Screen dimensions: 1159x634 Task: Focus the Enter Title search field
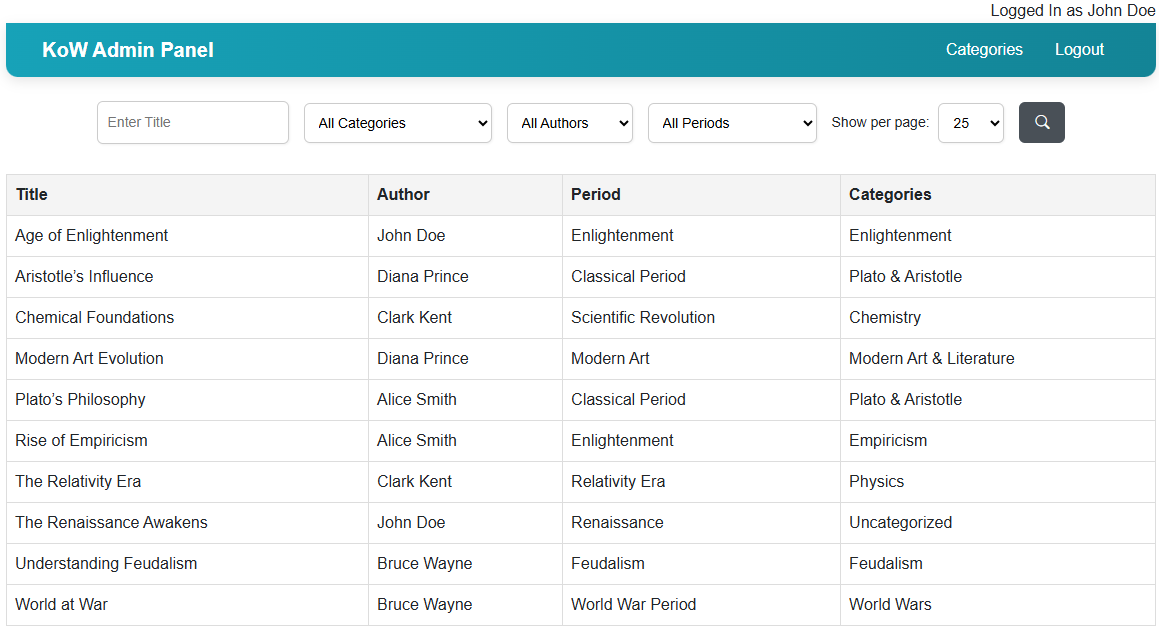(193, 123)
